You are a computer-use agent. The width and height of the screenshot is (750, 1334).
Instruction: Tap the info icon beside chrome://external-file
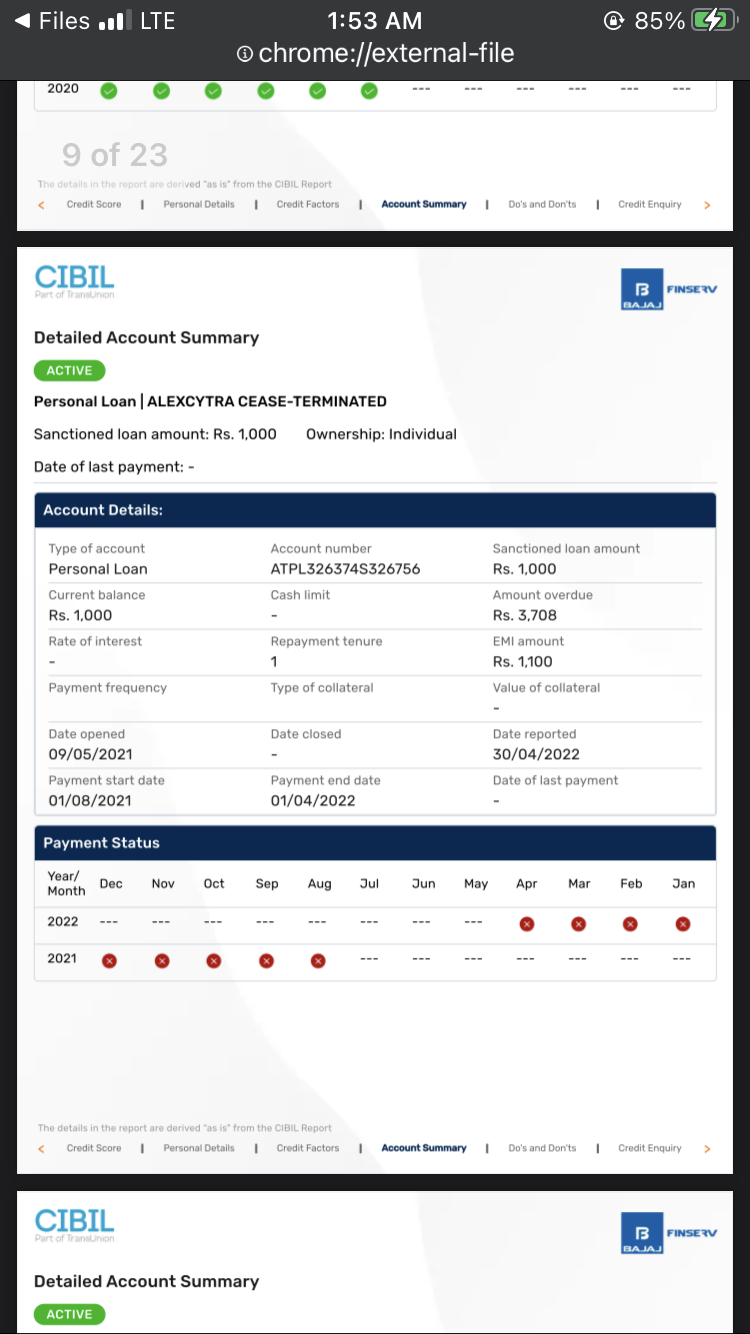coord(244,54)
